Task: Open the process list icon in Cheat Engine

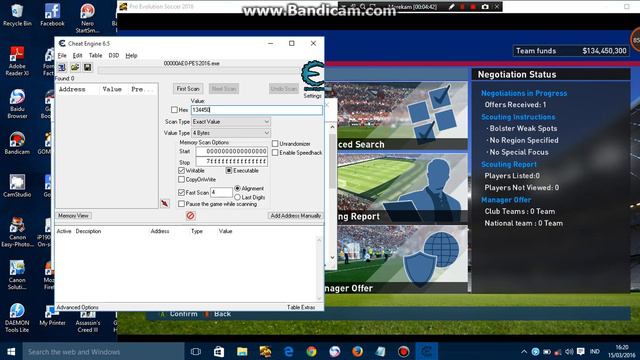Action: point(62,67)
